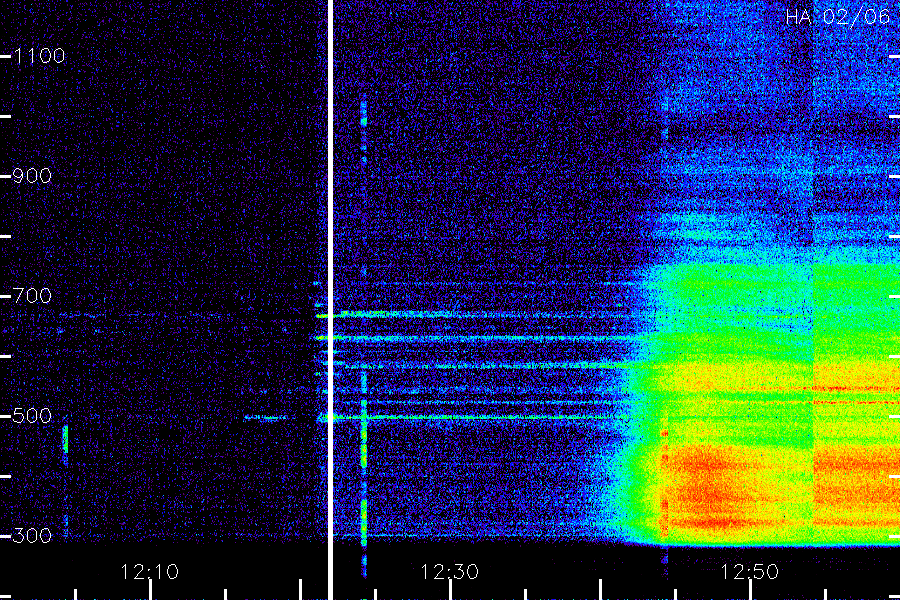Click the 1100 frequency axis label
The height and width of the screenshot is (600, 900).
tap(39, 56)
